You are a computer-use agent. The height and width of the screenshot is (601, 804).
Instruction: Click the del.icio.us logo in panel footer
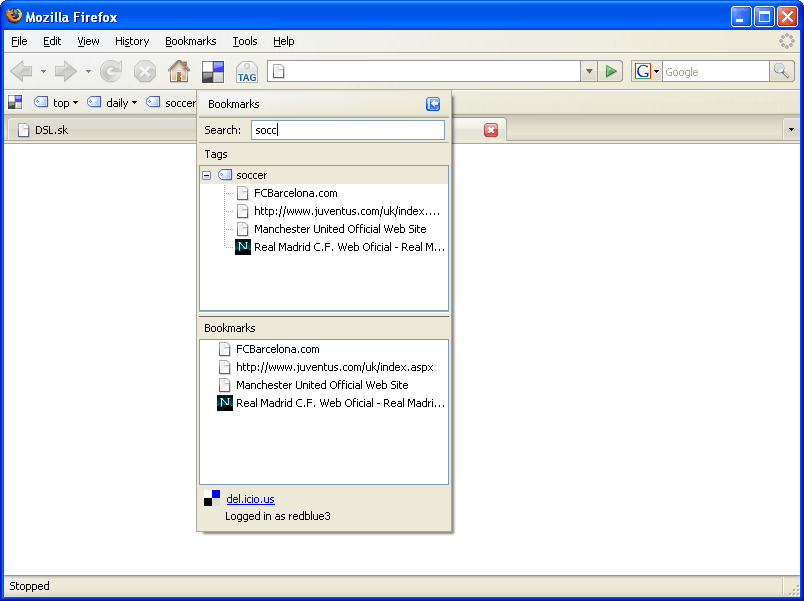pos(212,498)
